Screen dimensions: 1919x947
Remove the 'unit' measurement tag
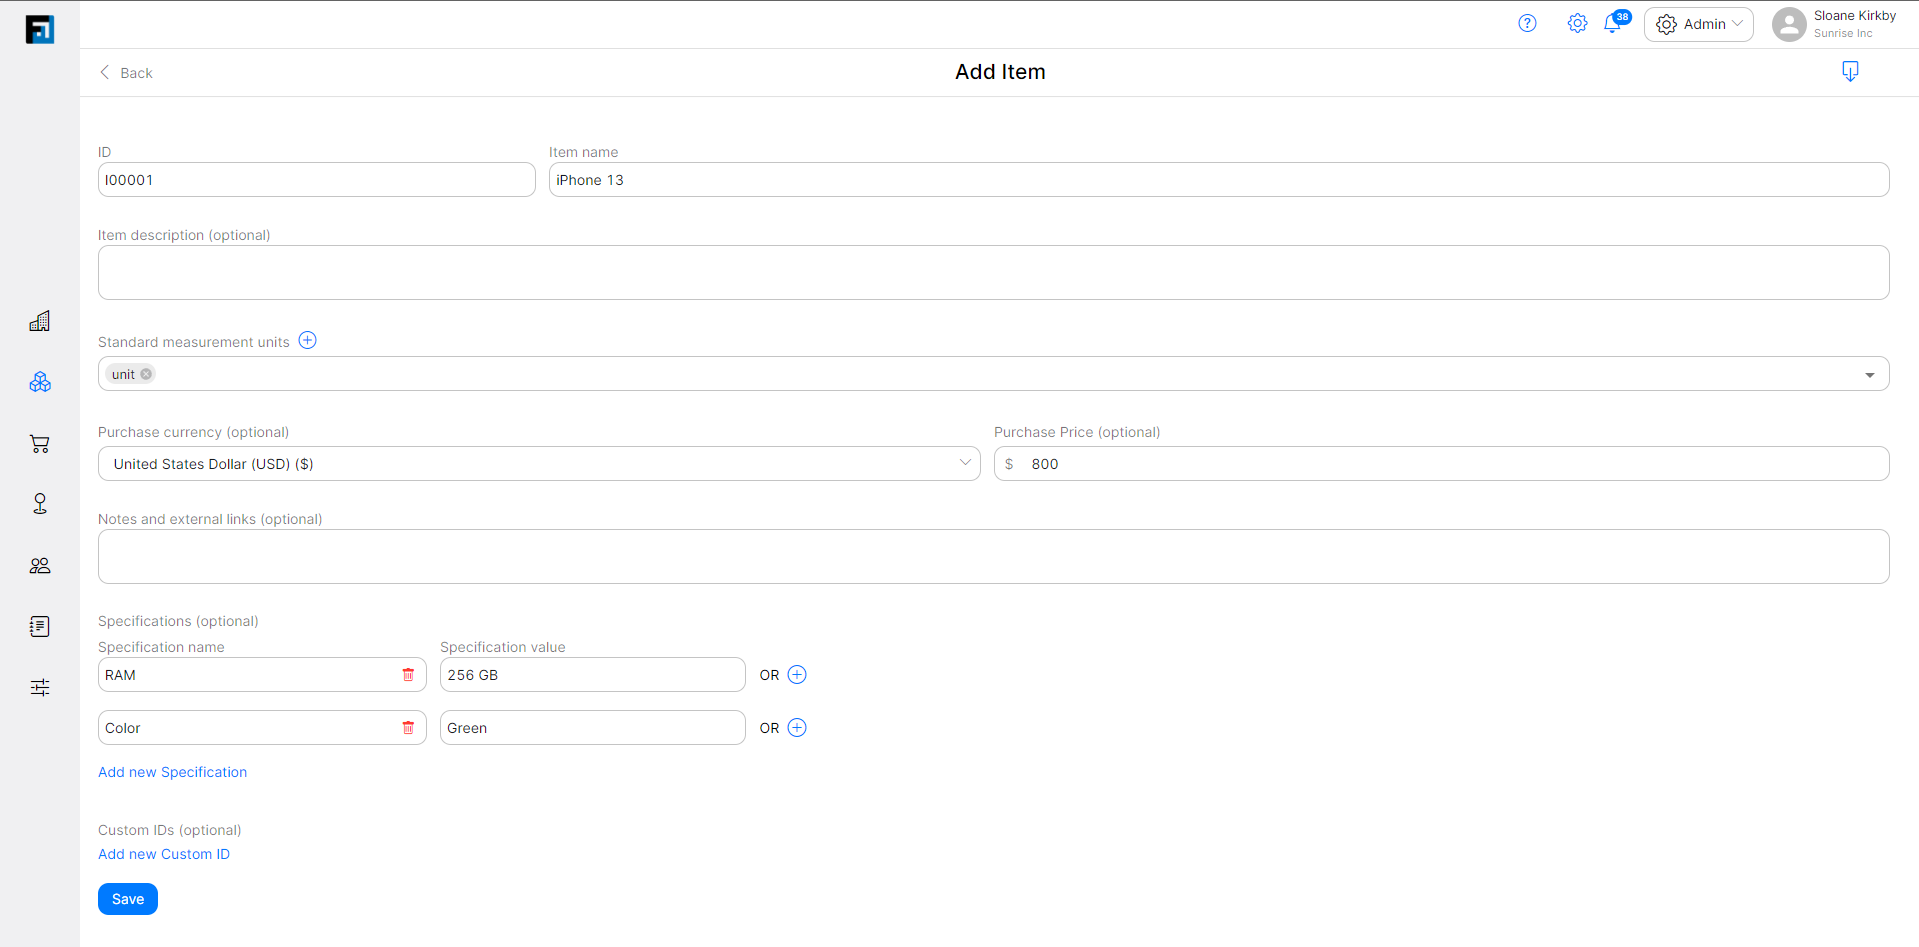pos(147,373)
